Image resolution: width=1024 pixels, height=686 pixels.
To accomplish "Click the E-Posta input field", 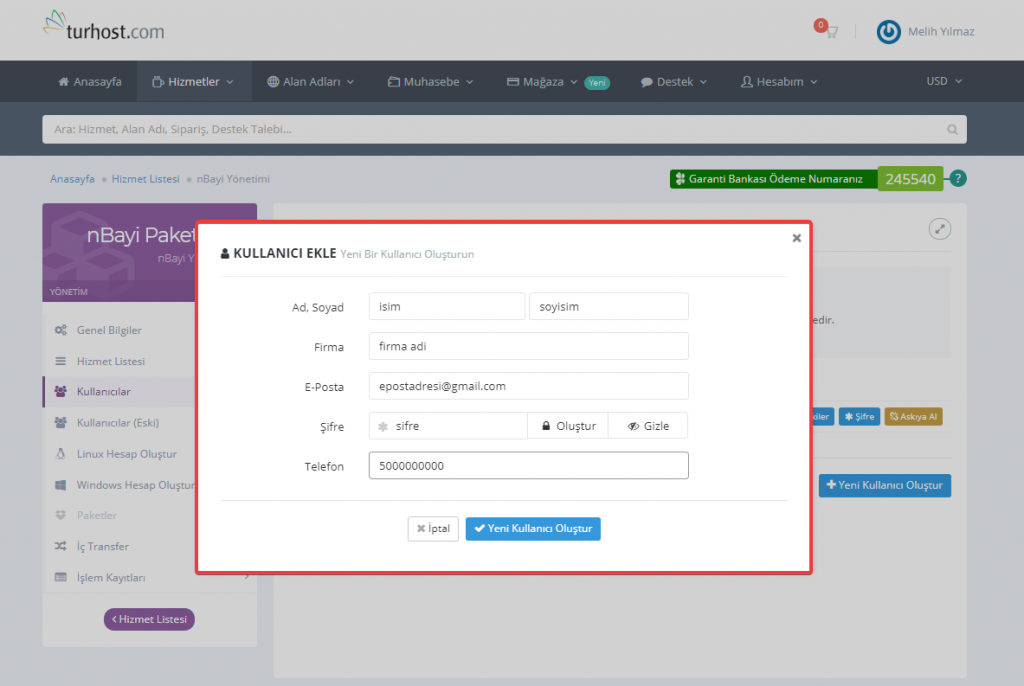I will tap(528, 386).
